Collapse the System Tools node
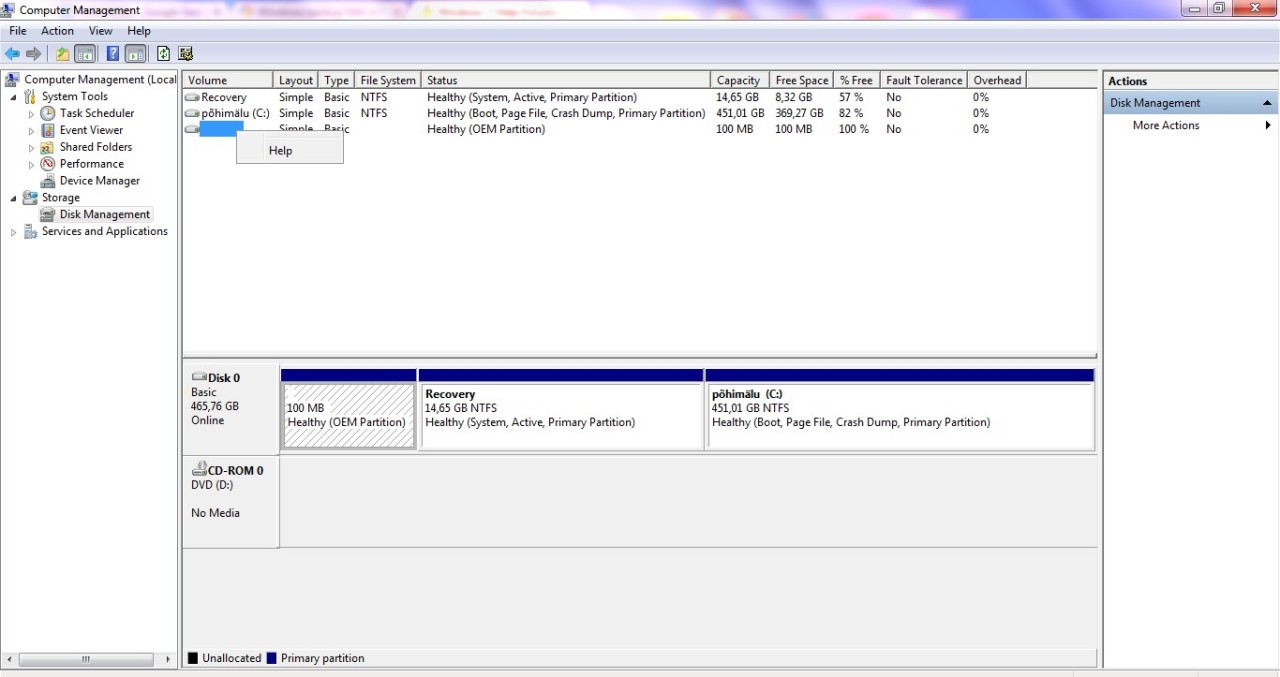 coord(14,97)
